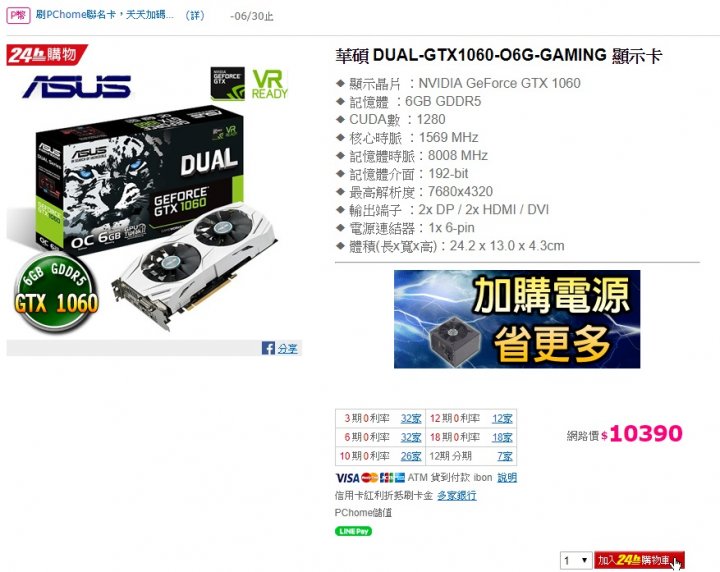Open the 多家銀行 bonus redemption link

pyautogui.click(x=456, y=495)
